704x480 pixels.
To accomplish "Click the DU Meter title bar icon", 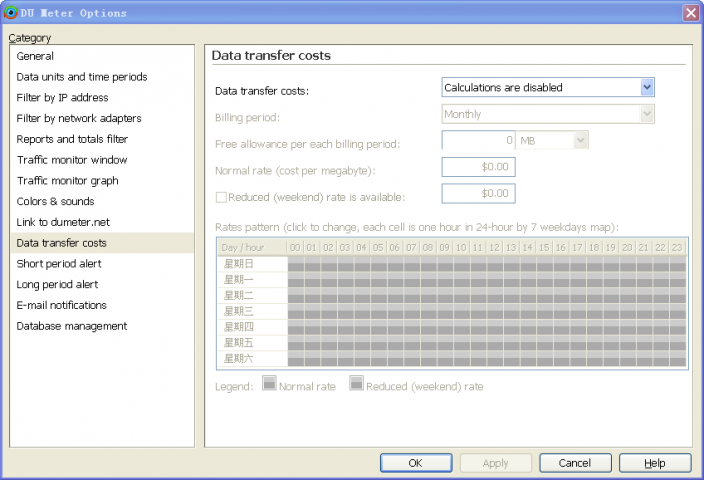I will (x=11, y=13).
